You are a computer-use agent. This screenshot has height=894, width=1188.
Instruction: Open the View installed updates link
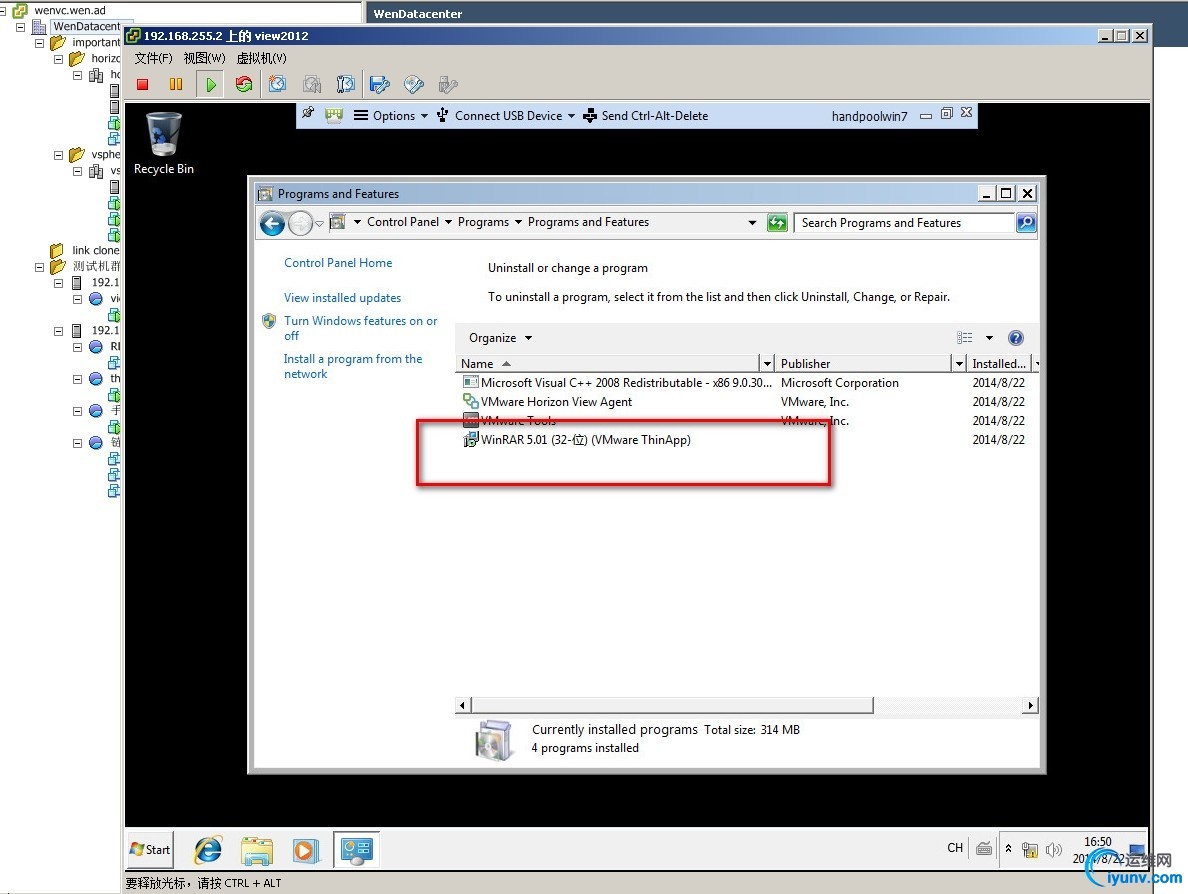tap(342, 298)
